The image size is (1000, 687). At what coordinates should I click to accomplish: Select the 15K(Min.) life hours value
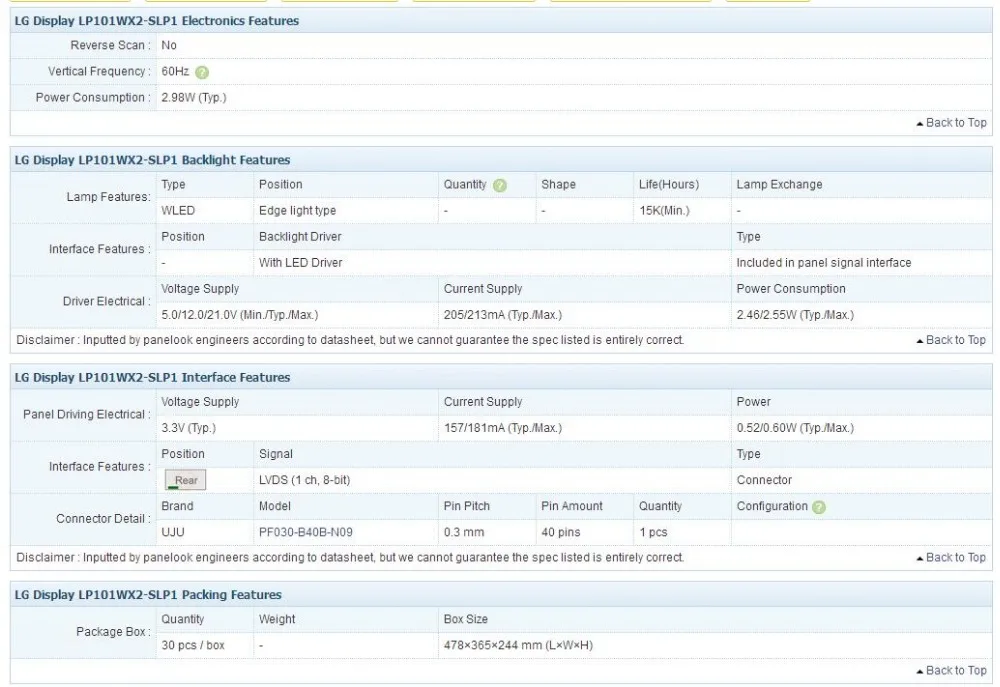664,211
